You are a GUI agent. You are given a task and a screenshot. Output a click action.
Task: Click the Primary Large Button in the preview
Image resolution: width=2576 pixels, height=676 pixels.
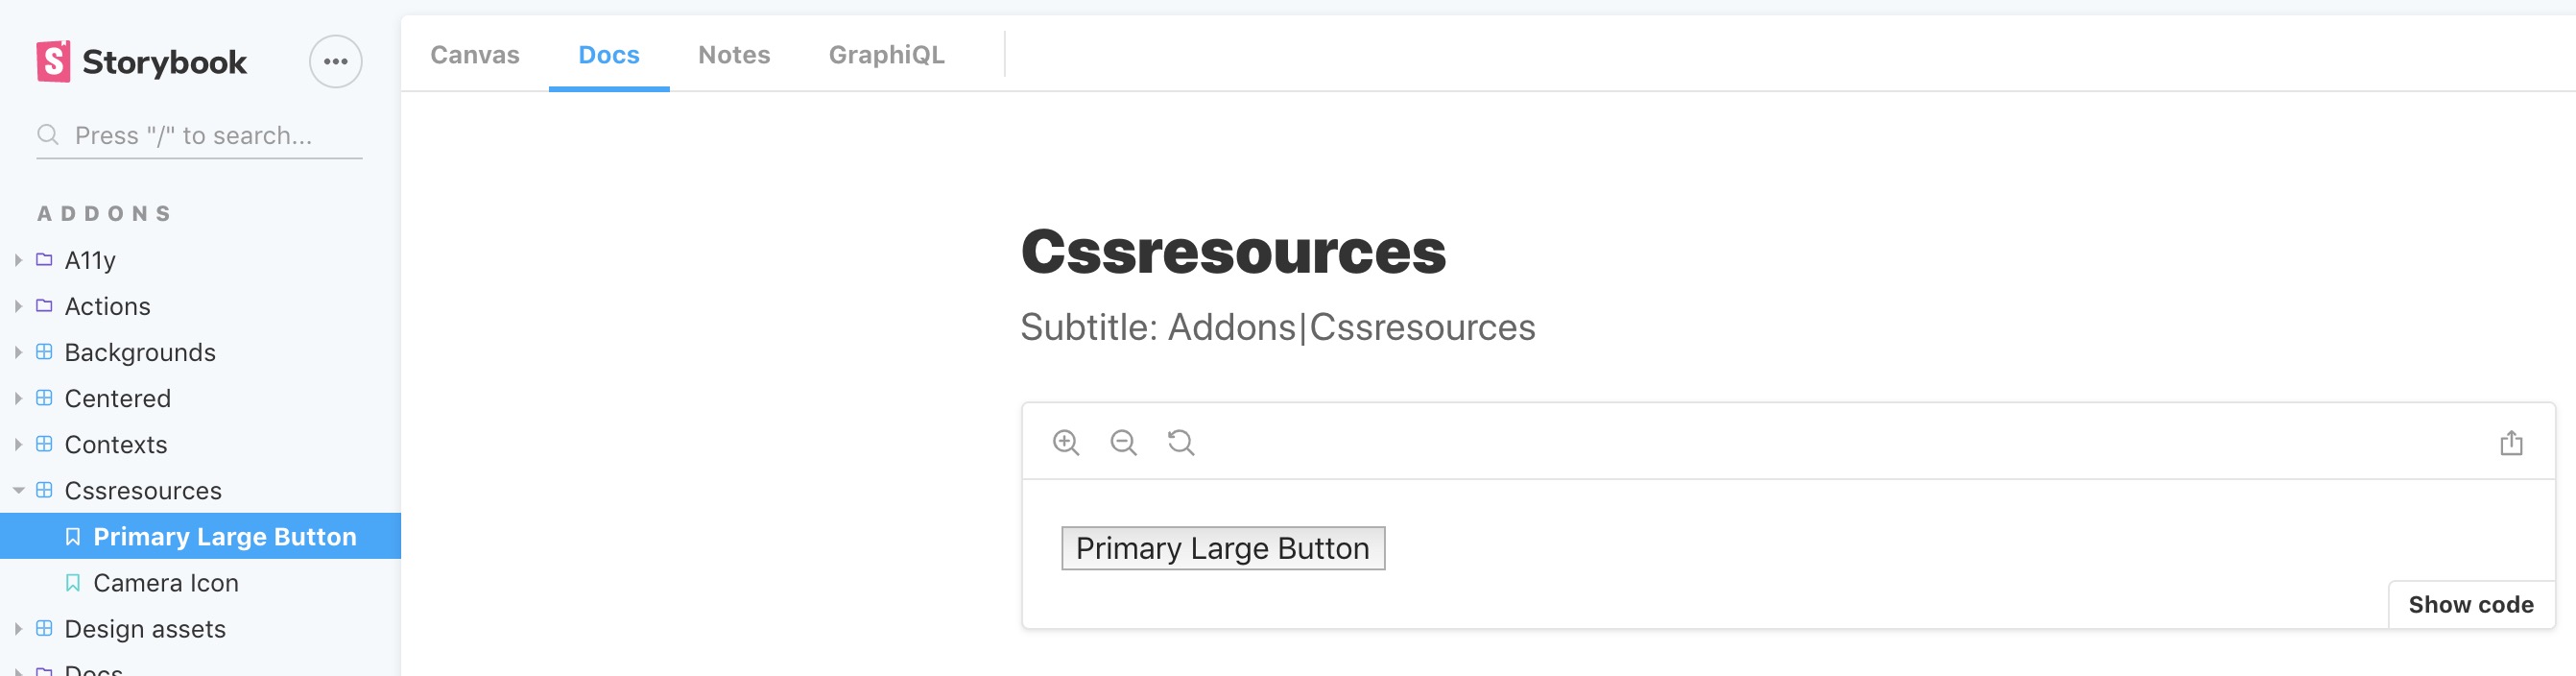point(1222,548)
